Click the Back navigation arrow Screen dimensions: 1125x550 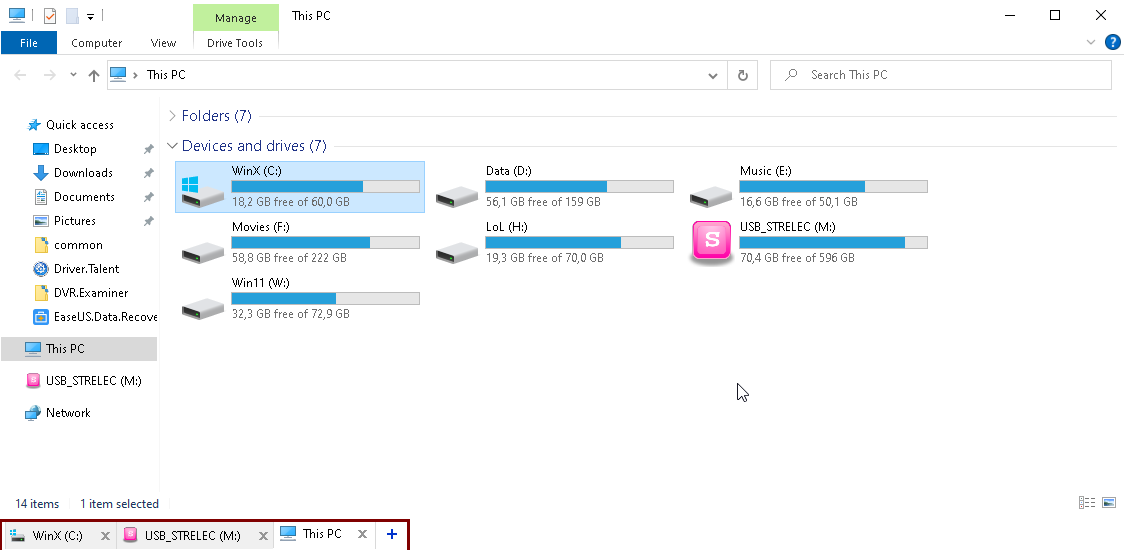click(x=20, y=75)
